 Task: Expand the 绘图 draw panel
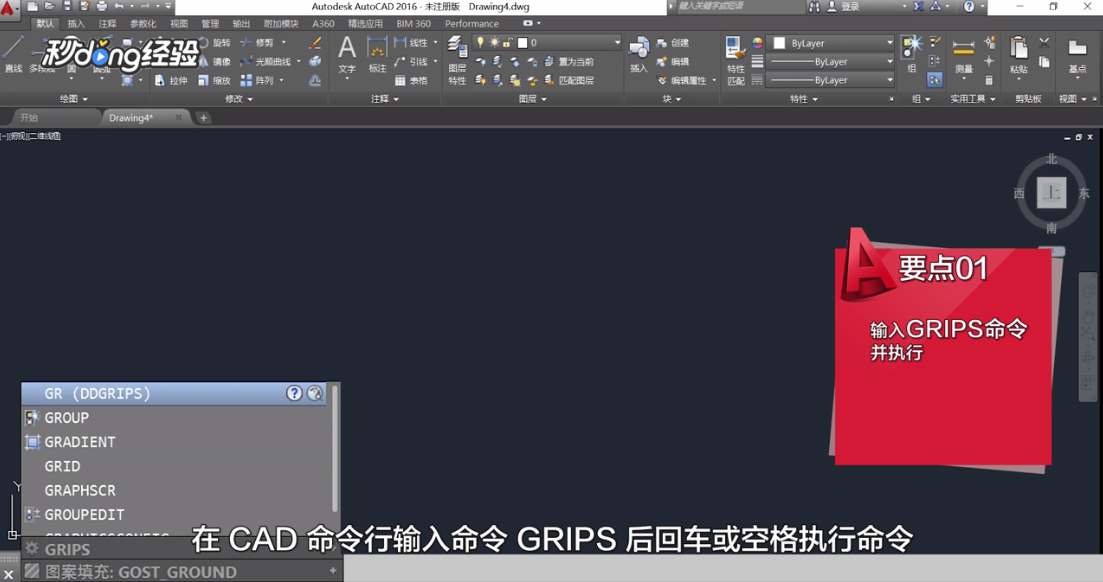pos(74,99)
